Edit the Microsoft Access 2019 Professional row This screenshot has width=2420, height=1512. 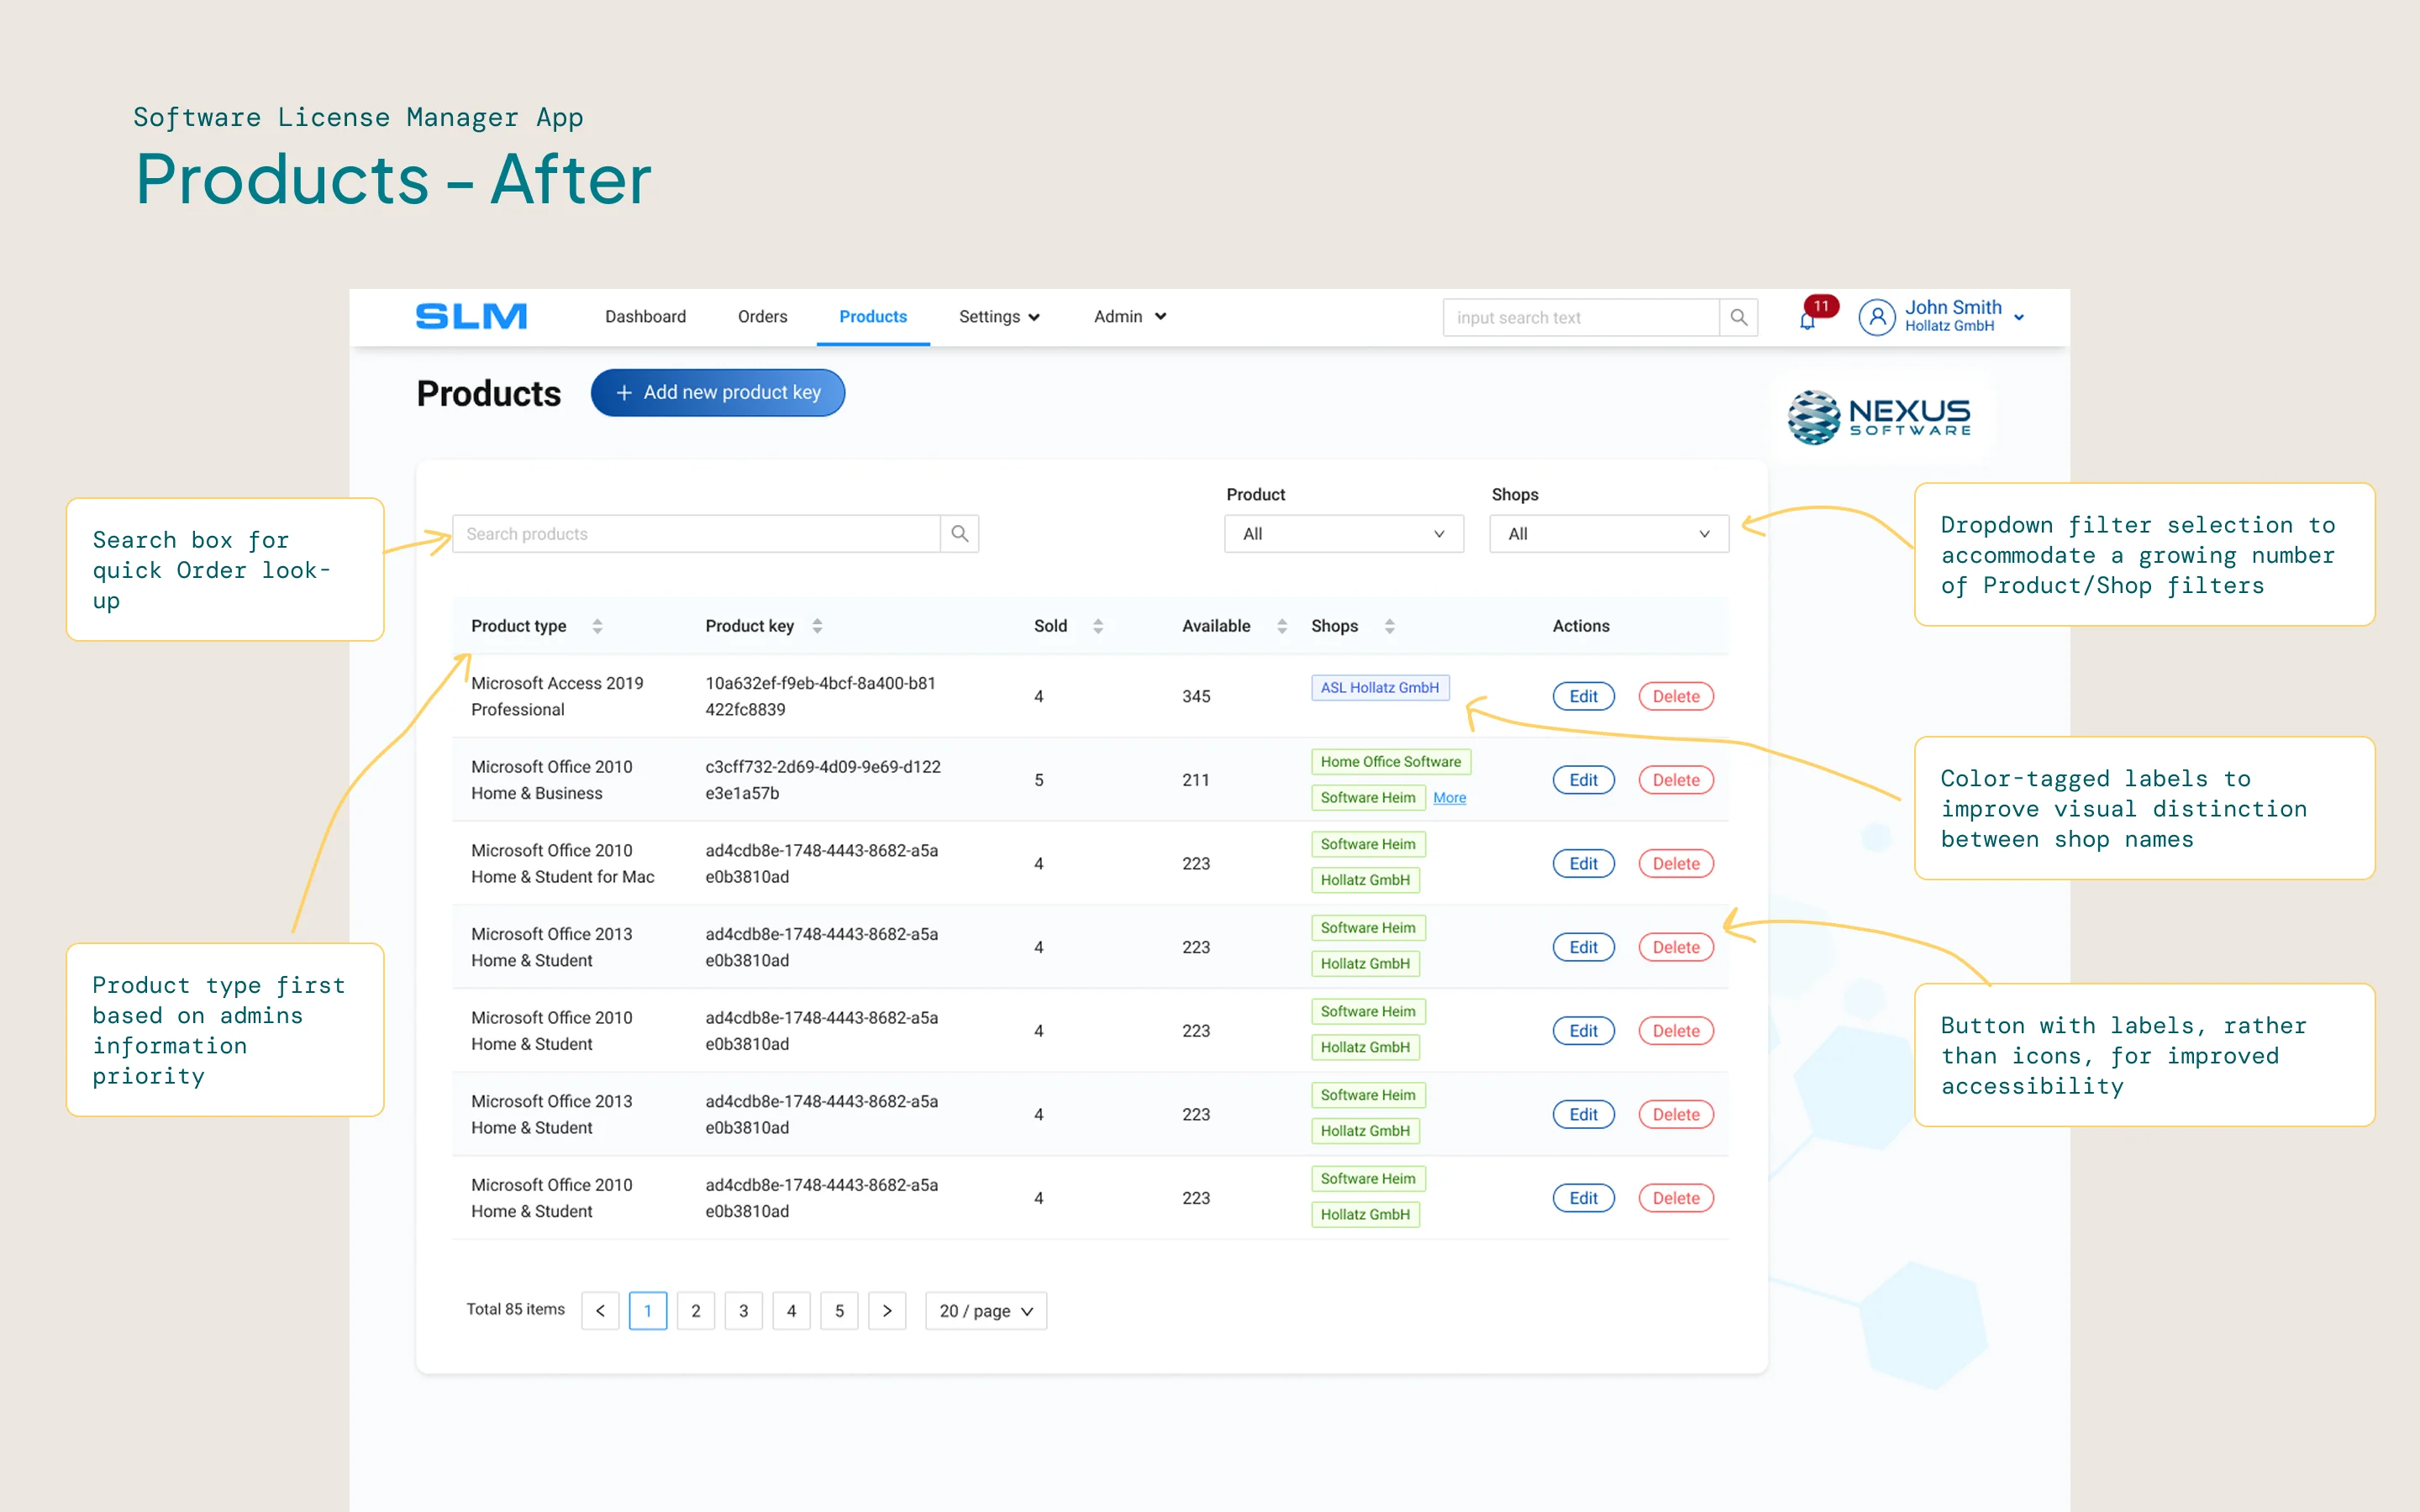click(x=1583, y=697)
